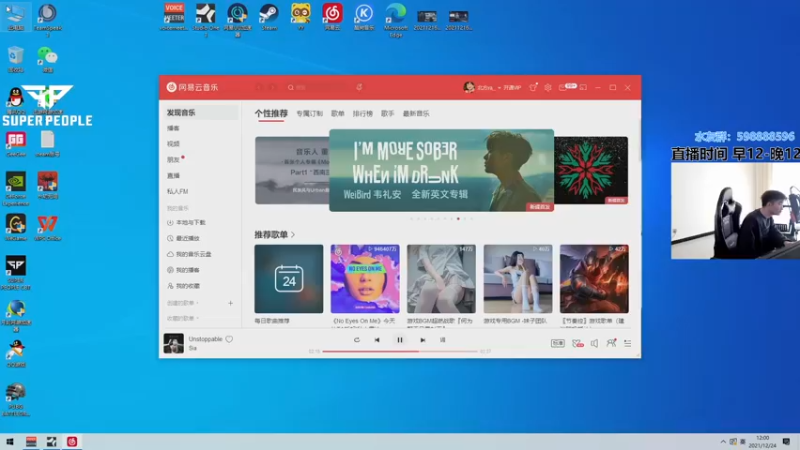Select the Studio One desktop shortcut
800x450 pixels.
206,19
